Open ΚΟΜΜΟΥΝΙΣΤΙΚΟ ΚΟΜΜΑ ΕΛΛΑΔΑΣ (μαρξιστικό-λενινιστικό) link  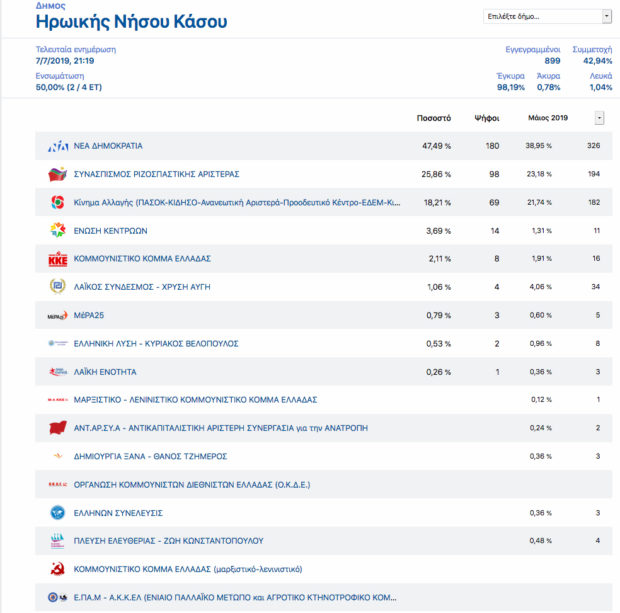coord(188,569)
